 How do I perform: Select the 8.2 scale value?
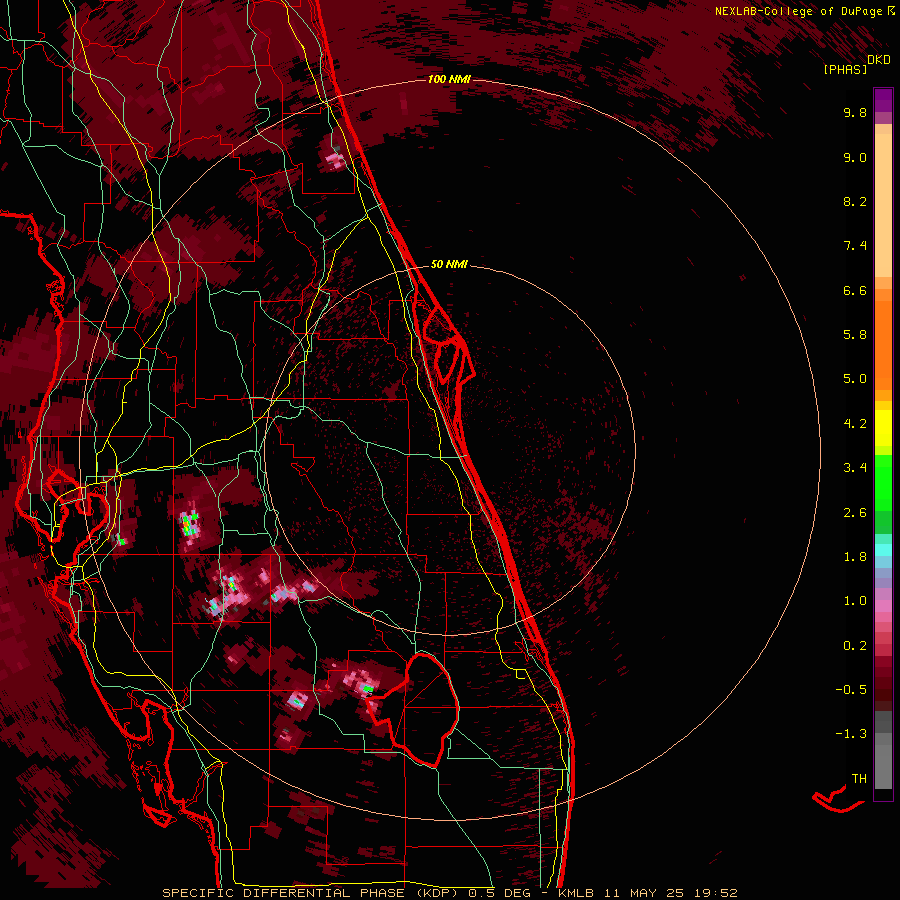[855, 201]
